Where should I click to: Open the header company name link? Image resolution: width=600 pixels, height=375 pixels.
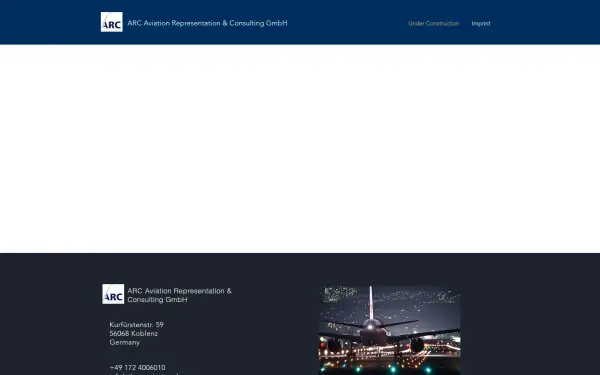pyautogui.click(x=207, y=23)
